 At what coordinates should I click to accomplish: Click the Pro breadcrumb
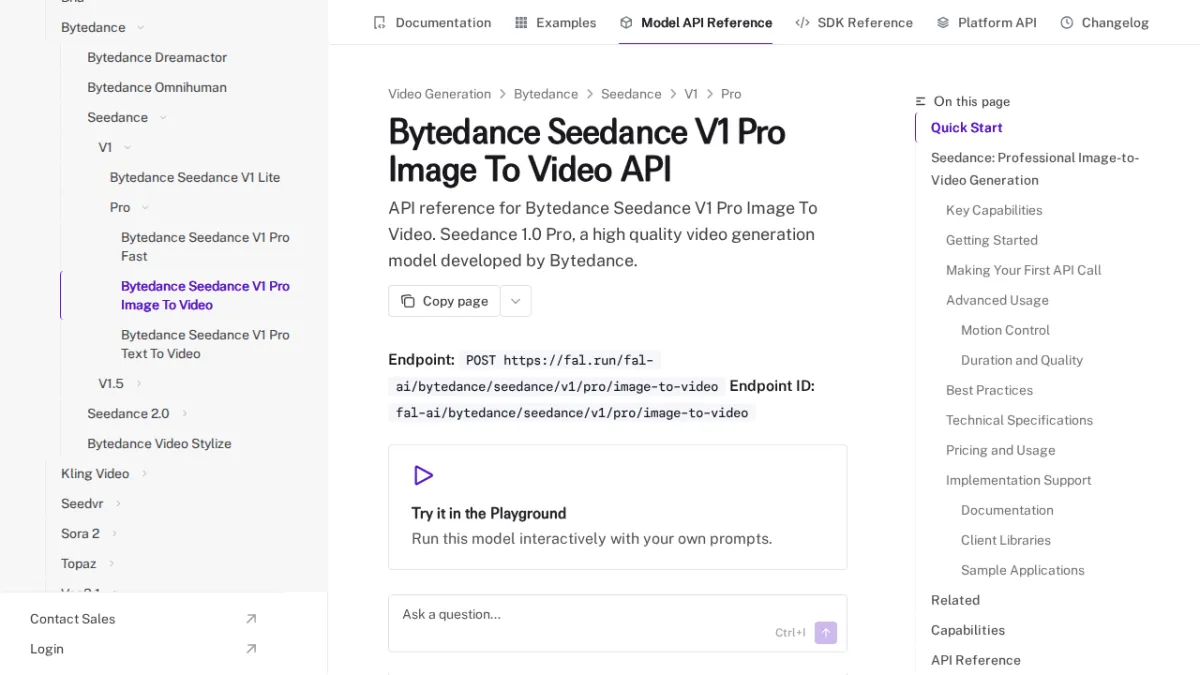pos(731,94)
